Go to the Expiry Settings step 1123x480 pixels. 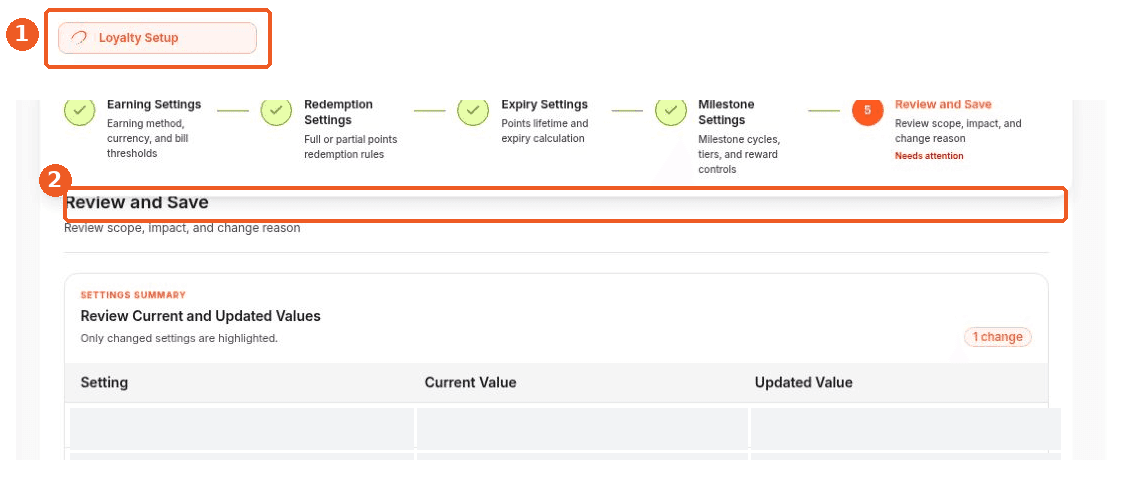(544, 105)
